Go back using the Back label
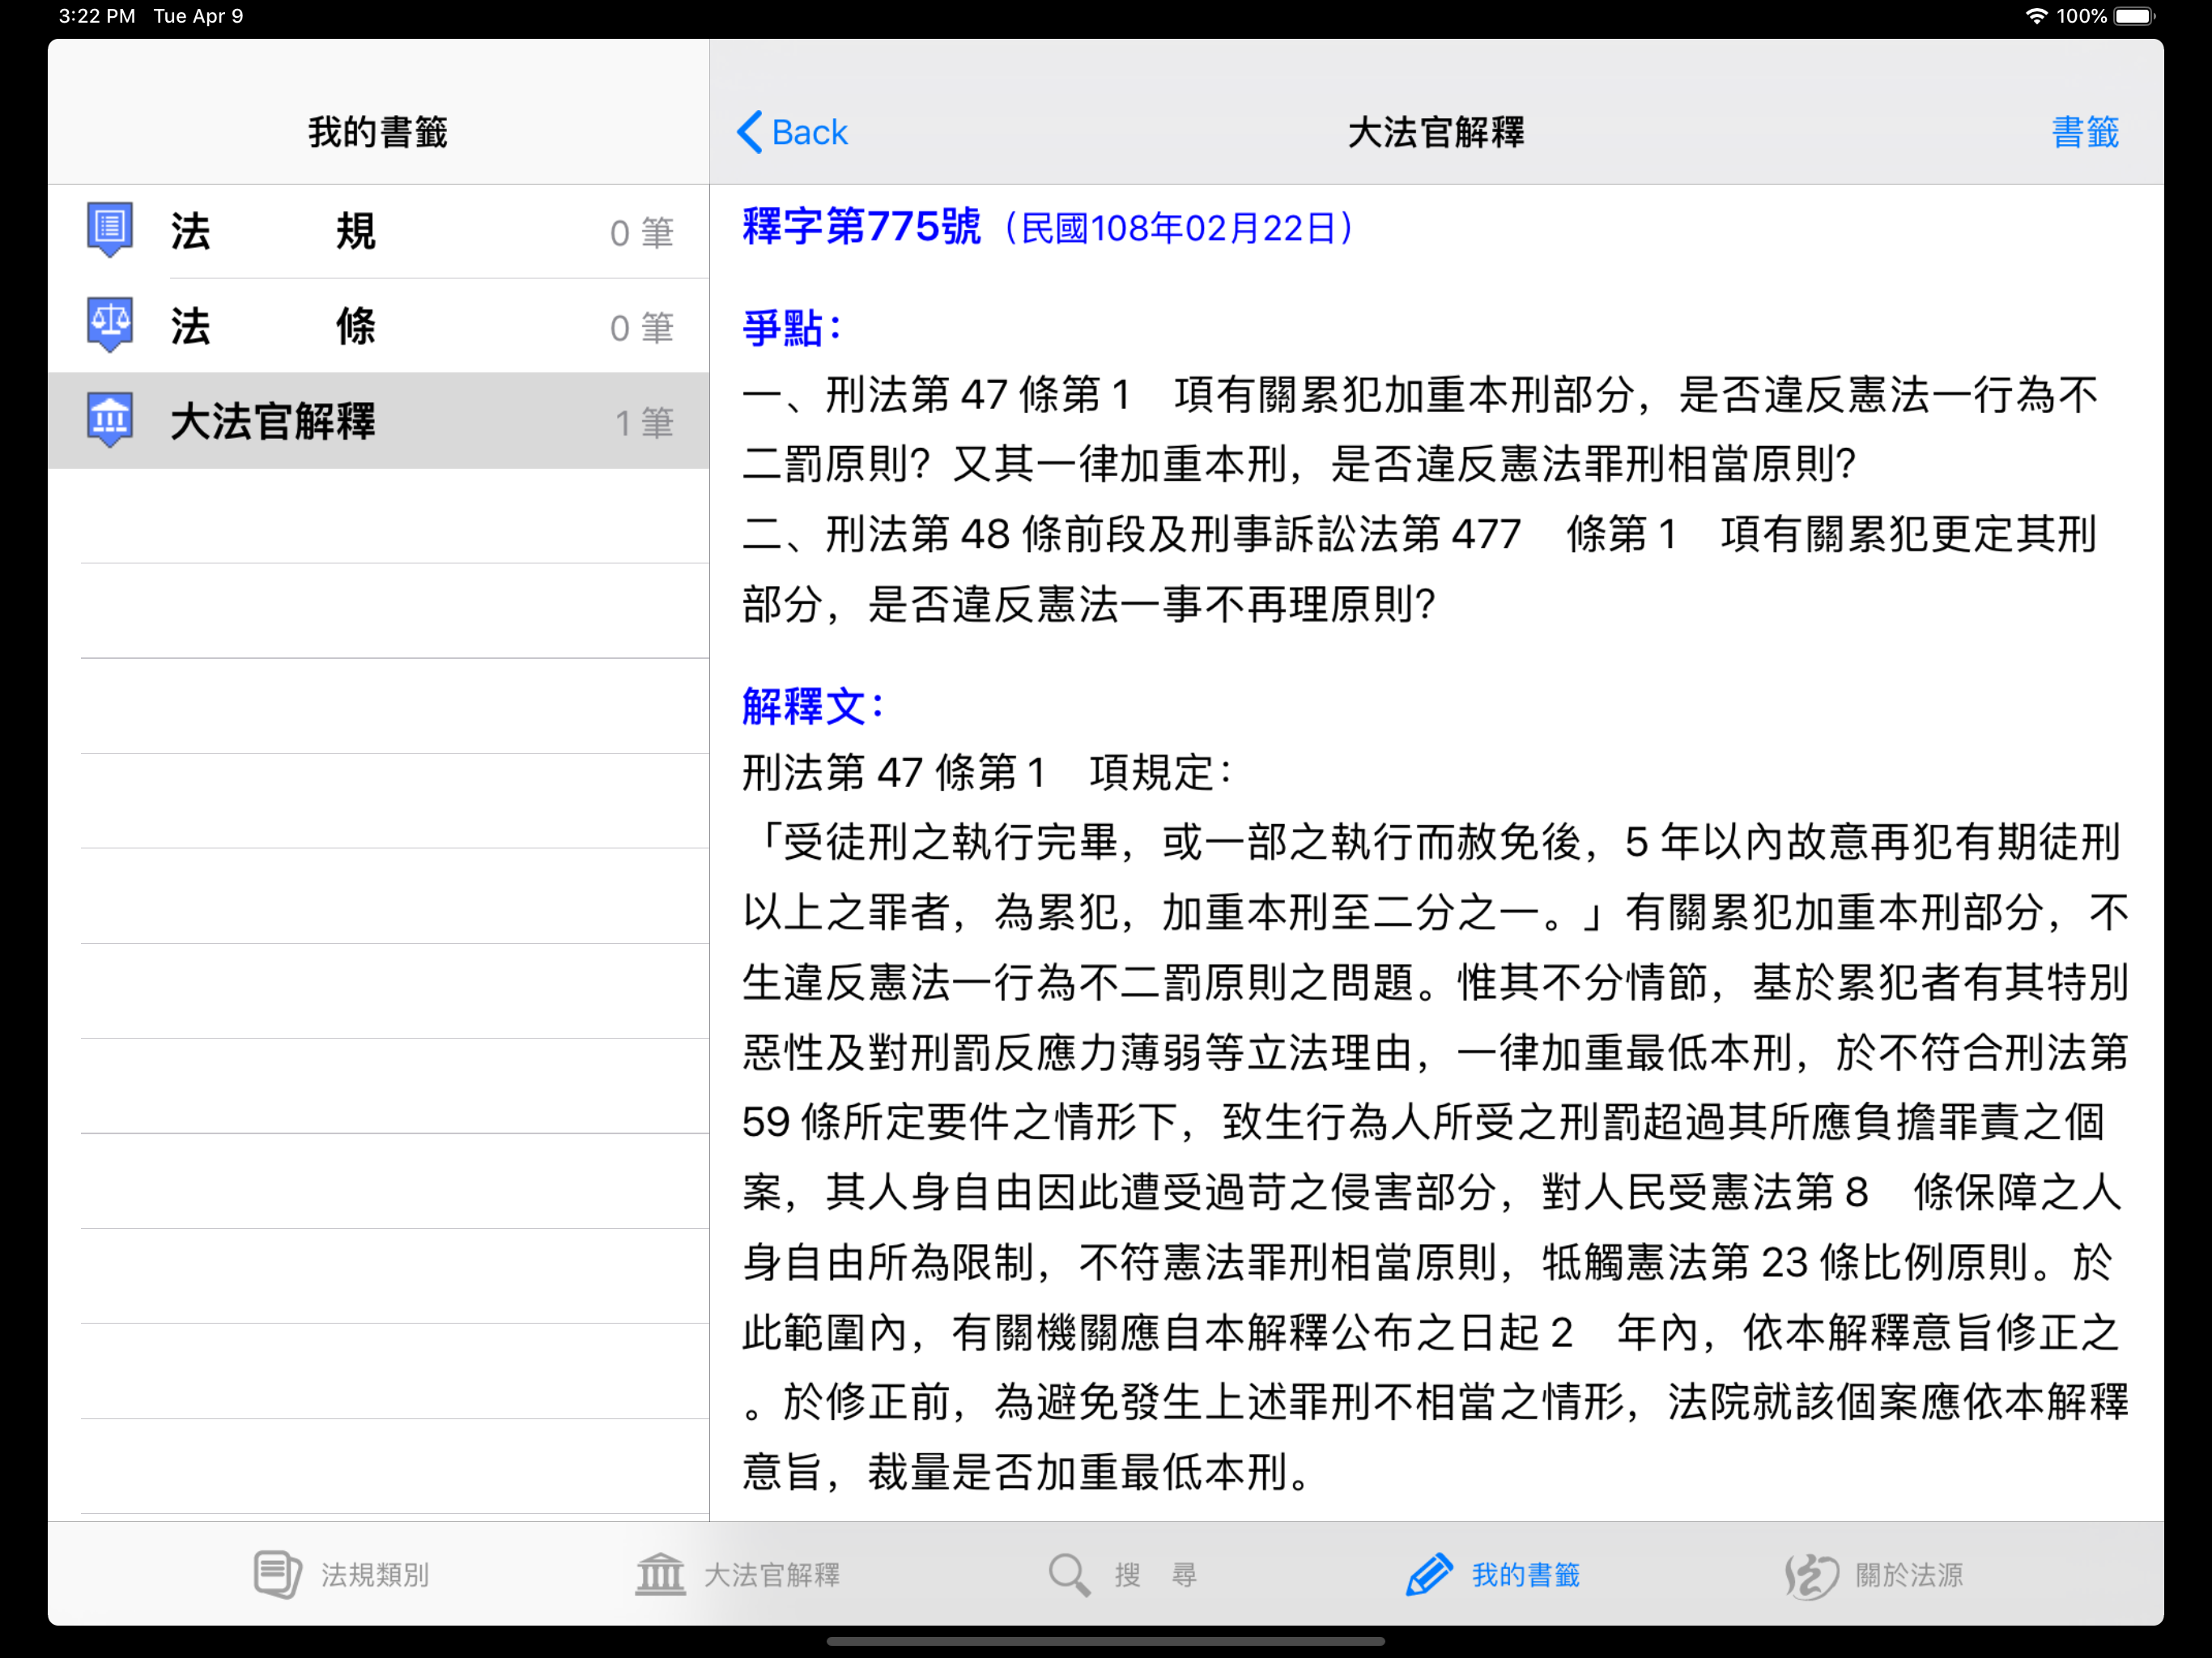Viewport: 2212px width, 1658px height. [809, 132]
